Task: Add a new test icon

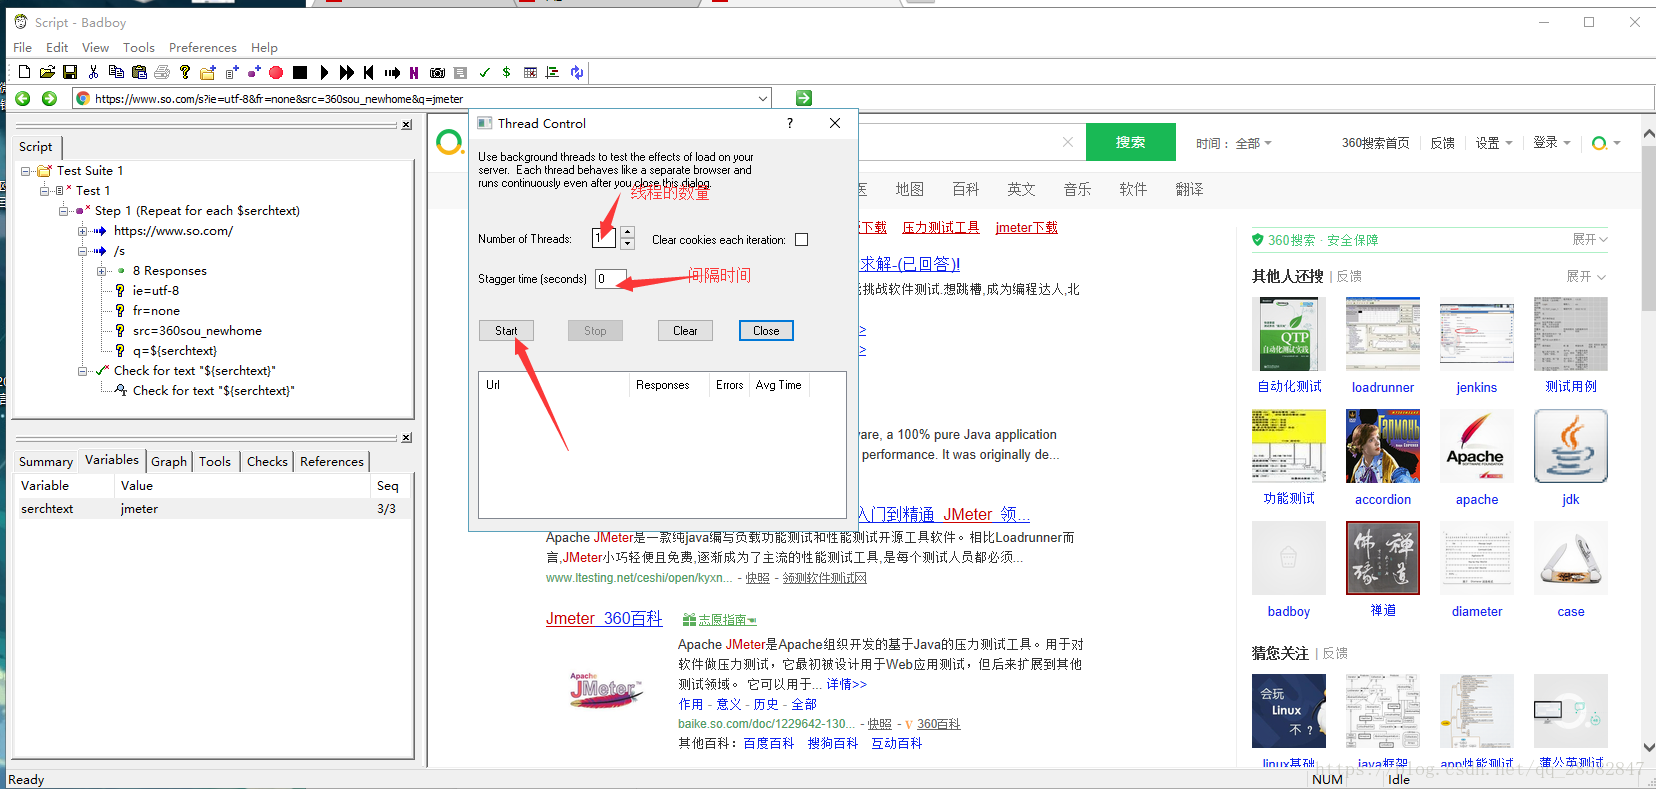Action: 231,72
